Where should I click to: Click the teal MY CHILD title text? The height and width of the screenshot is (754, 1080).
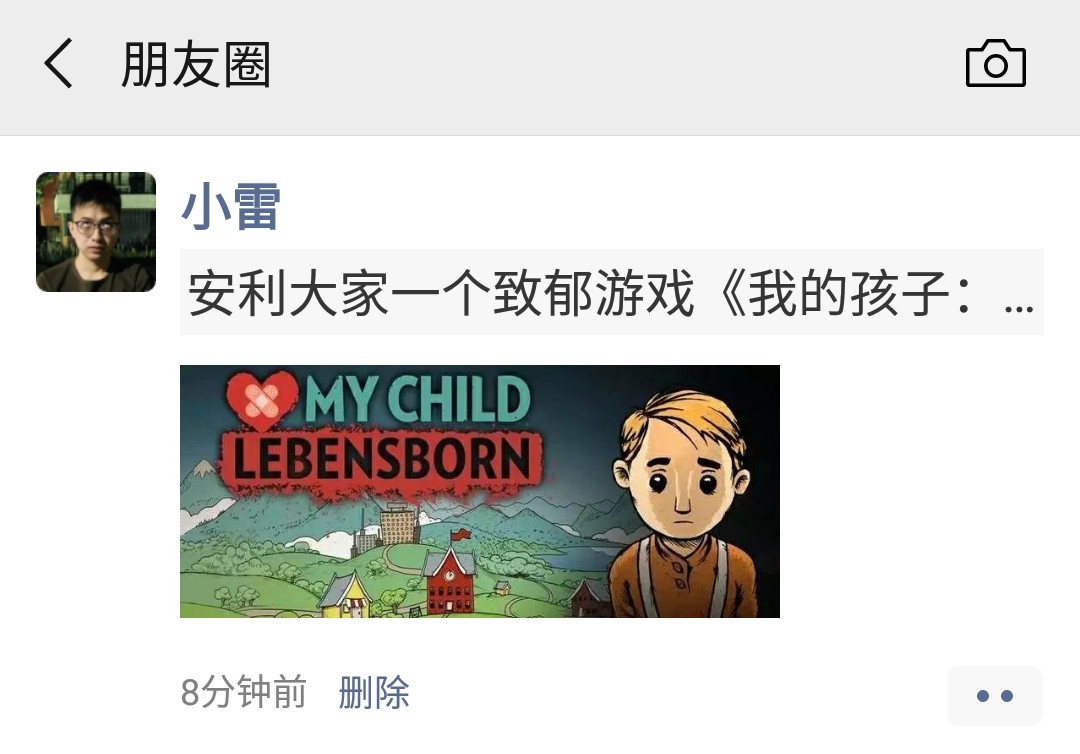coord(417,399)
